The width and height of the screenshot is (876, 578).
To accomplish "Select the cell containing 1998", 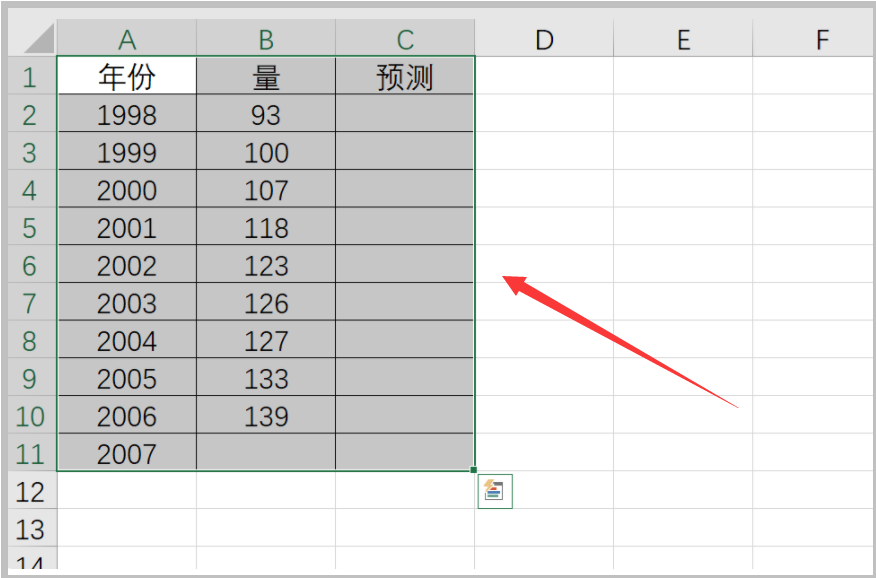I will (x=127, y=113).
